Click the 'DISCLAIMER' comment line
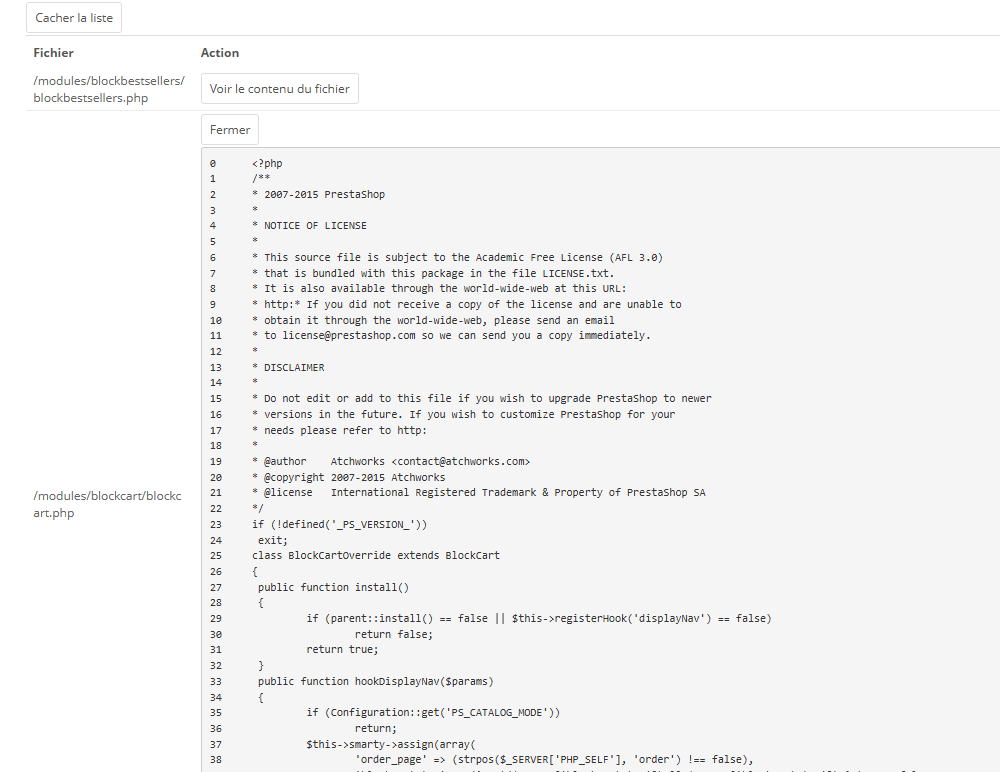The width and height of the screenshot is (1000, 772). [288, 367]
